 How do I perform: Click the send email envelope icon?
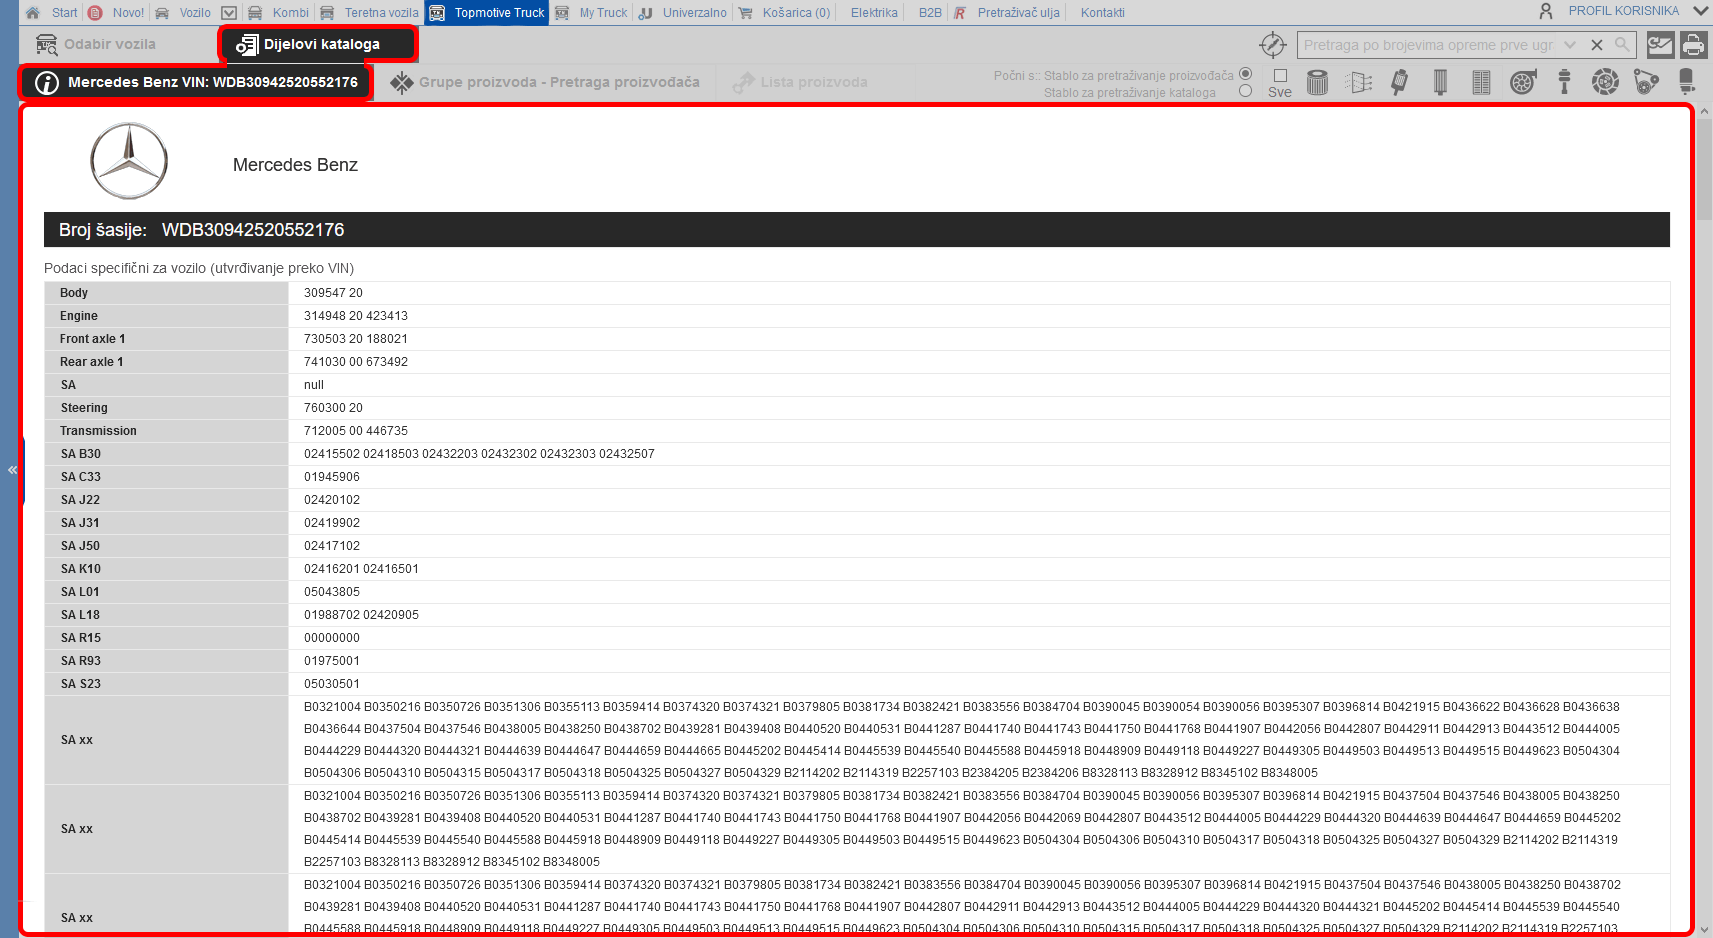click(x=1660, y=45)
